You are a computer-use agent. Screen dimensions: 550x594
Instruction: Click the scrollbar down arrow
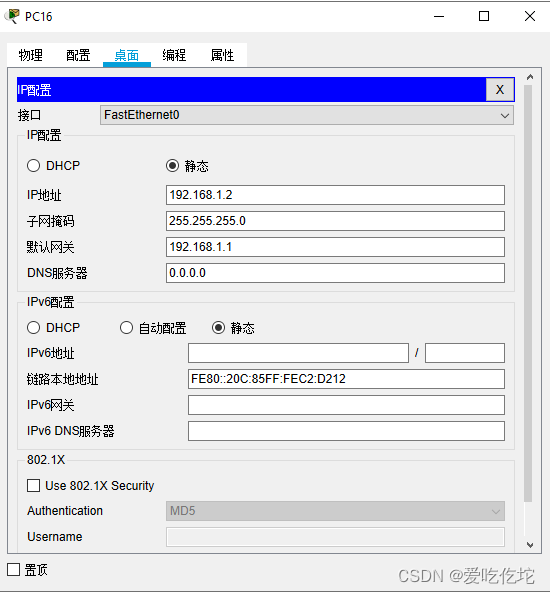pyautogui.click(x=530, y=545)
